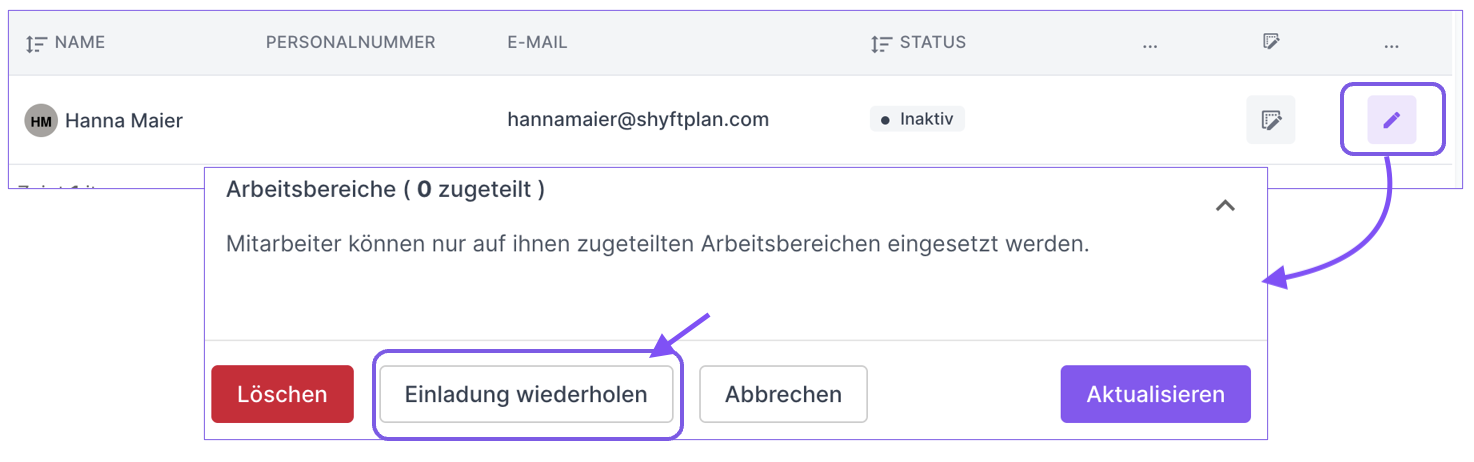Click the ellipsis header next to STATUS

1149,43
